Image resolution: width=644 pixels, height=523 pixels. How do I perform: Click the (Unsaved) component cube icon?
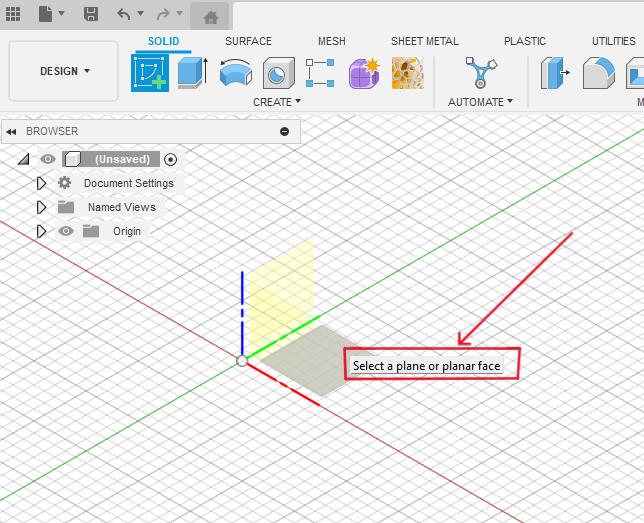(x=73, y=159)
